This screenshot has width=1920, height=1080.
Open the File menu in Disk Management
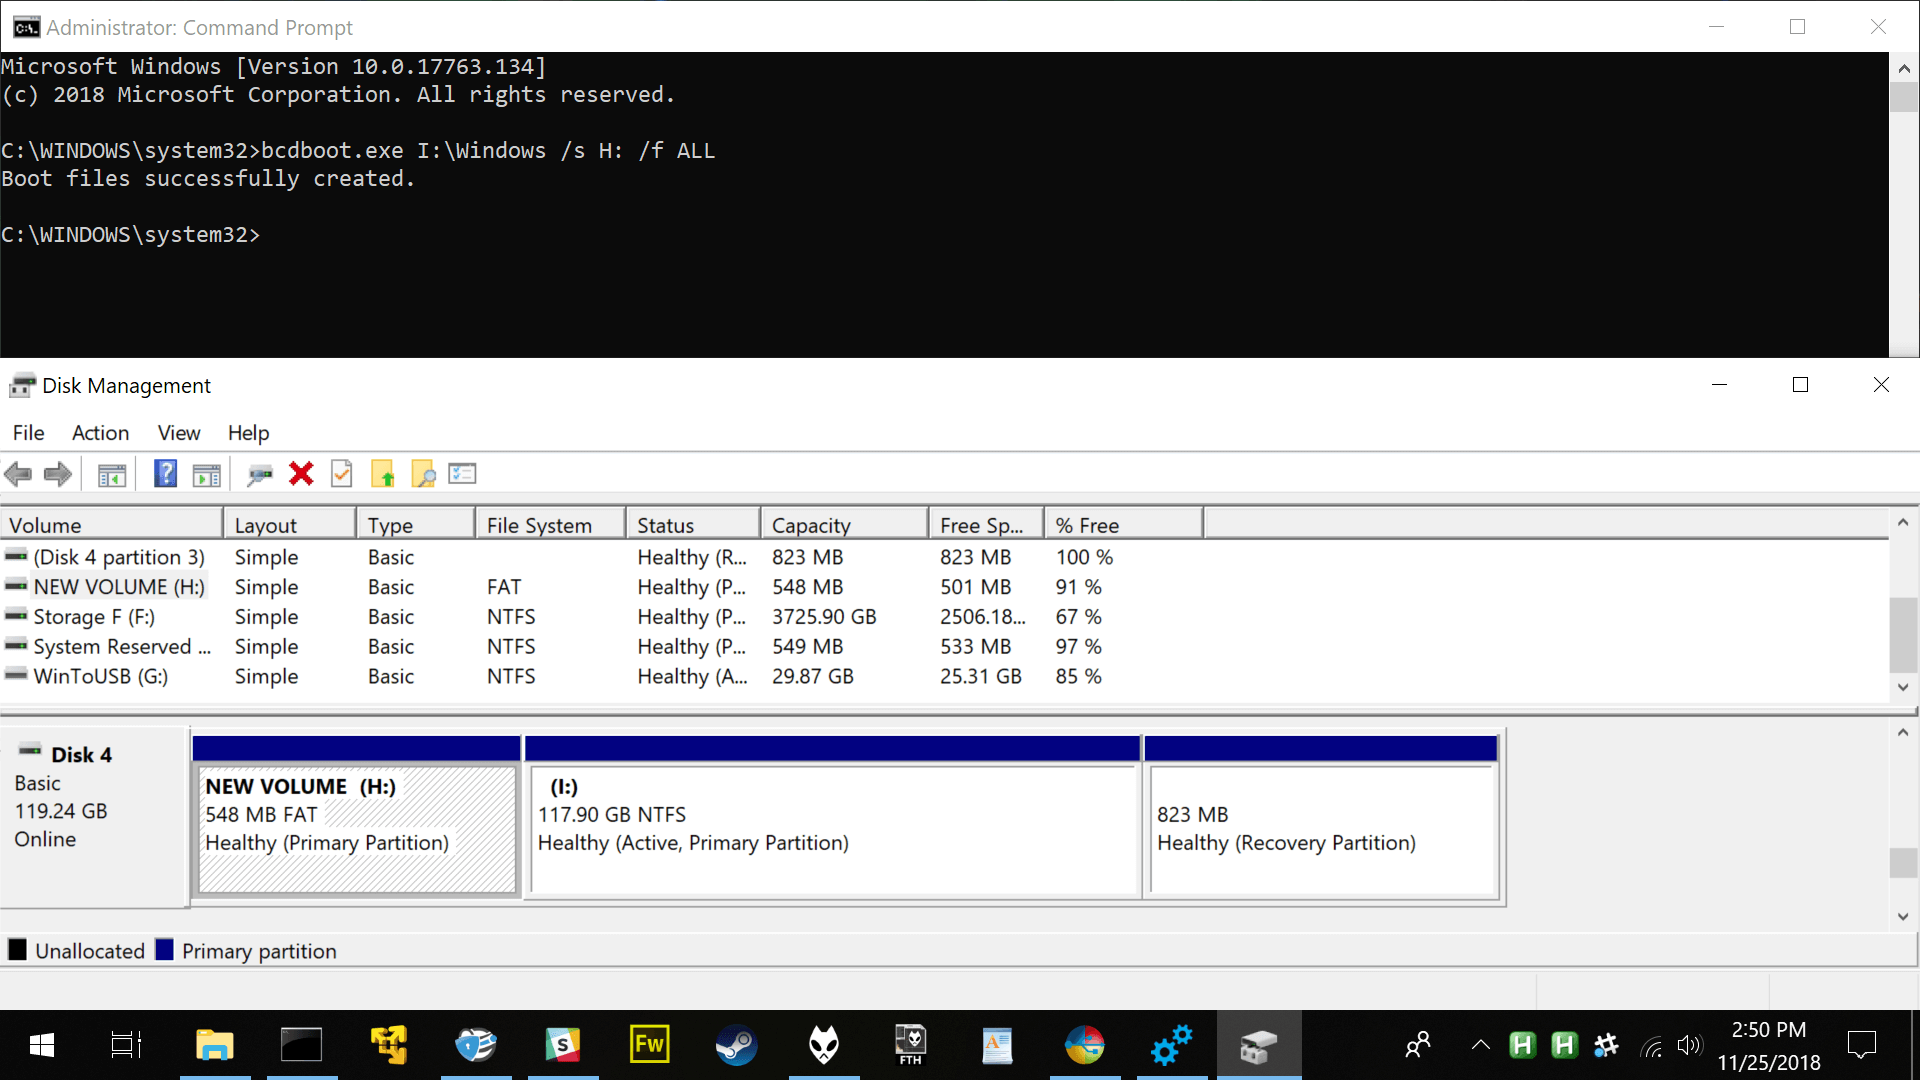pos(28,433)
